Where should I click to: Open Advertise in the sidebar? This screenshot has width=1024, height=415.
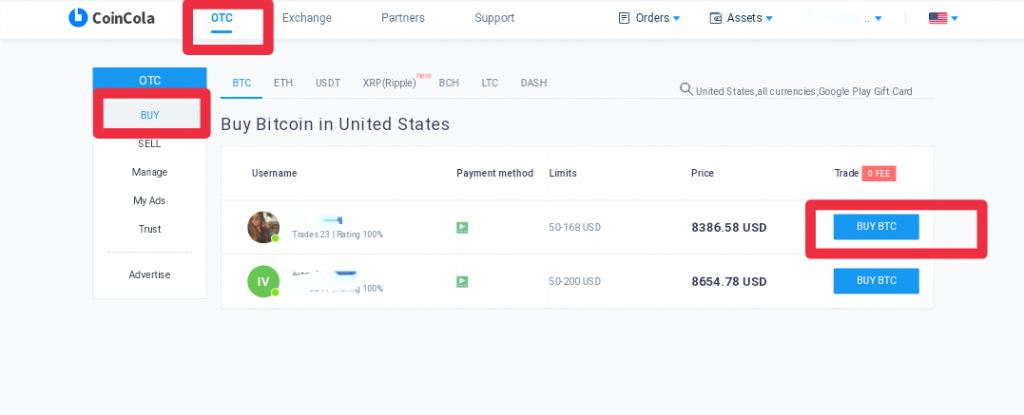point(150,275)
